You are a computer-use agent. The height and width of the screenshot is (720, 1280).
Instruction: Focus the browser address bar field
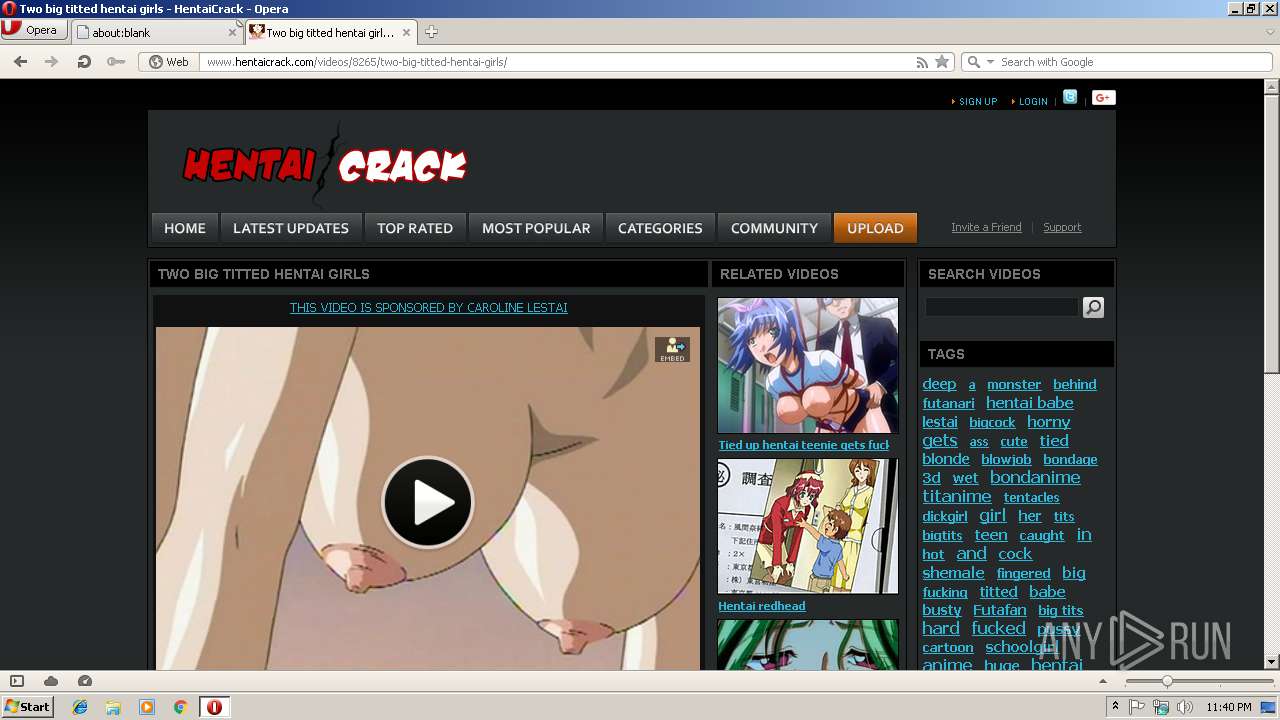(555, 62)
